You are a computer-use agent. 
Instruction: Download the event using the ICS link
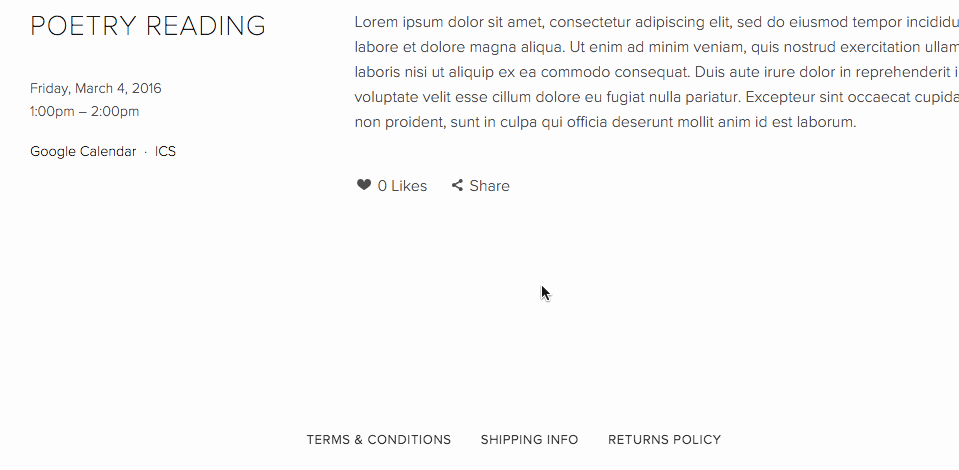165,152
